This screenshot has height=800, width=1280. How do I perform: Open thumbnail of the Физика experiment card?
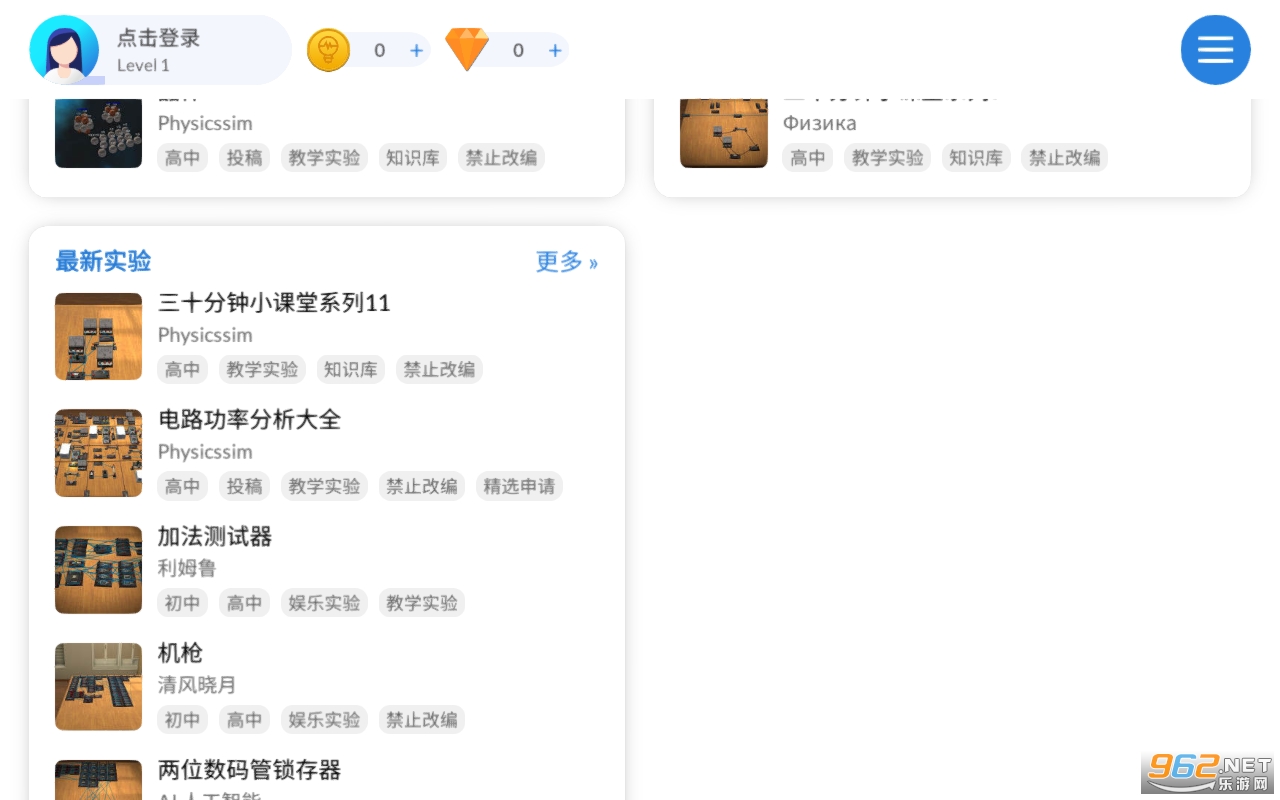pos(724,133)
